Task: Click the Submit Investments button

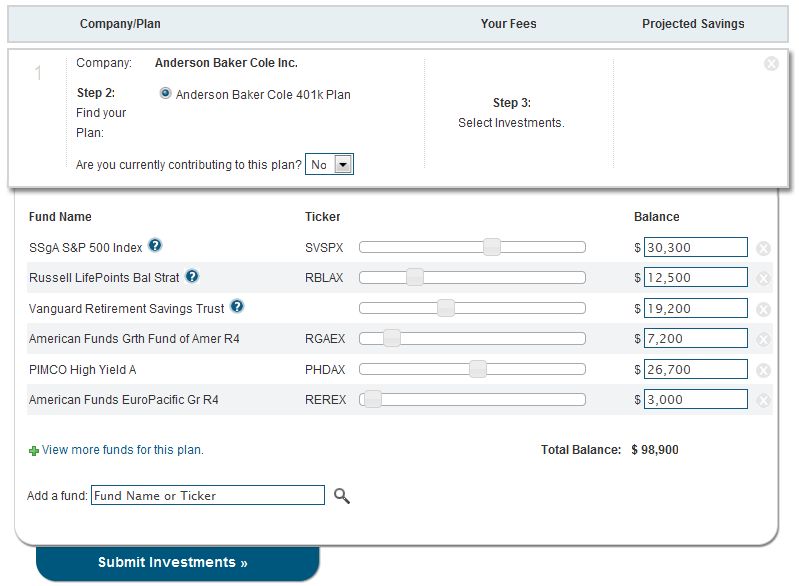Action: 178,563
